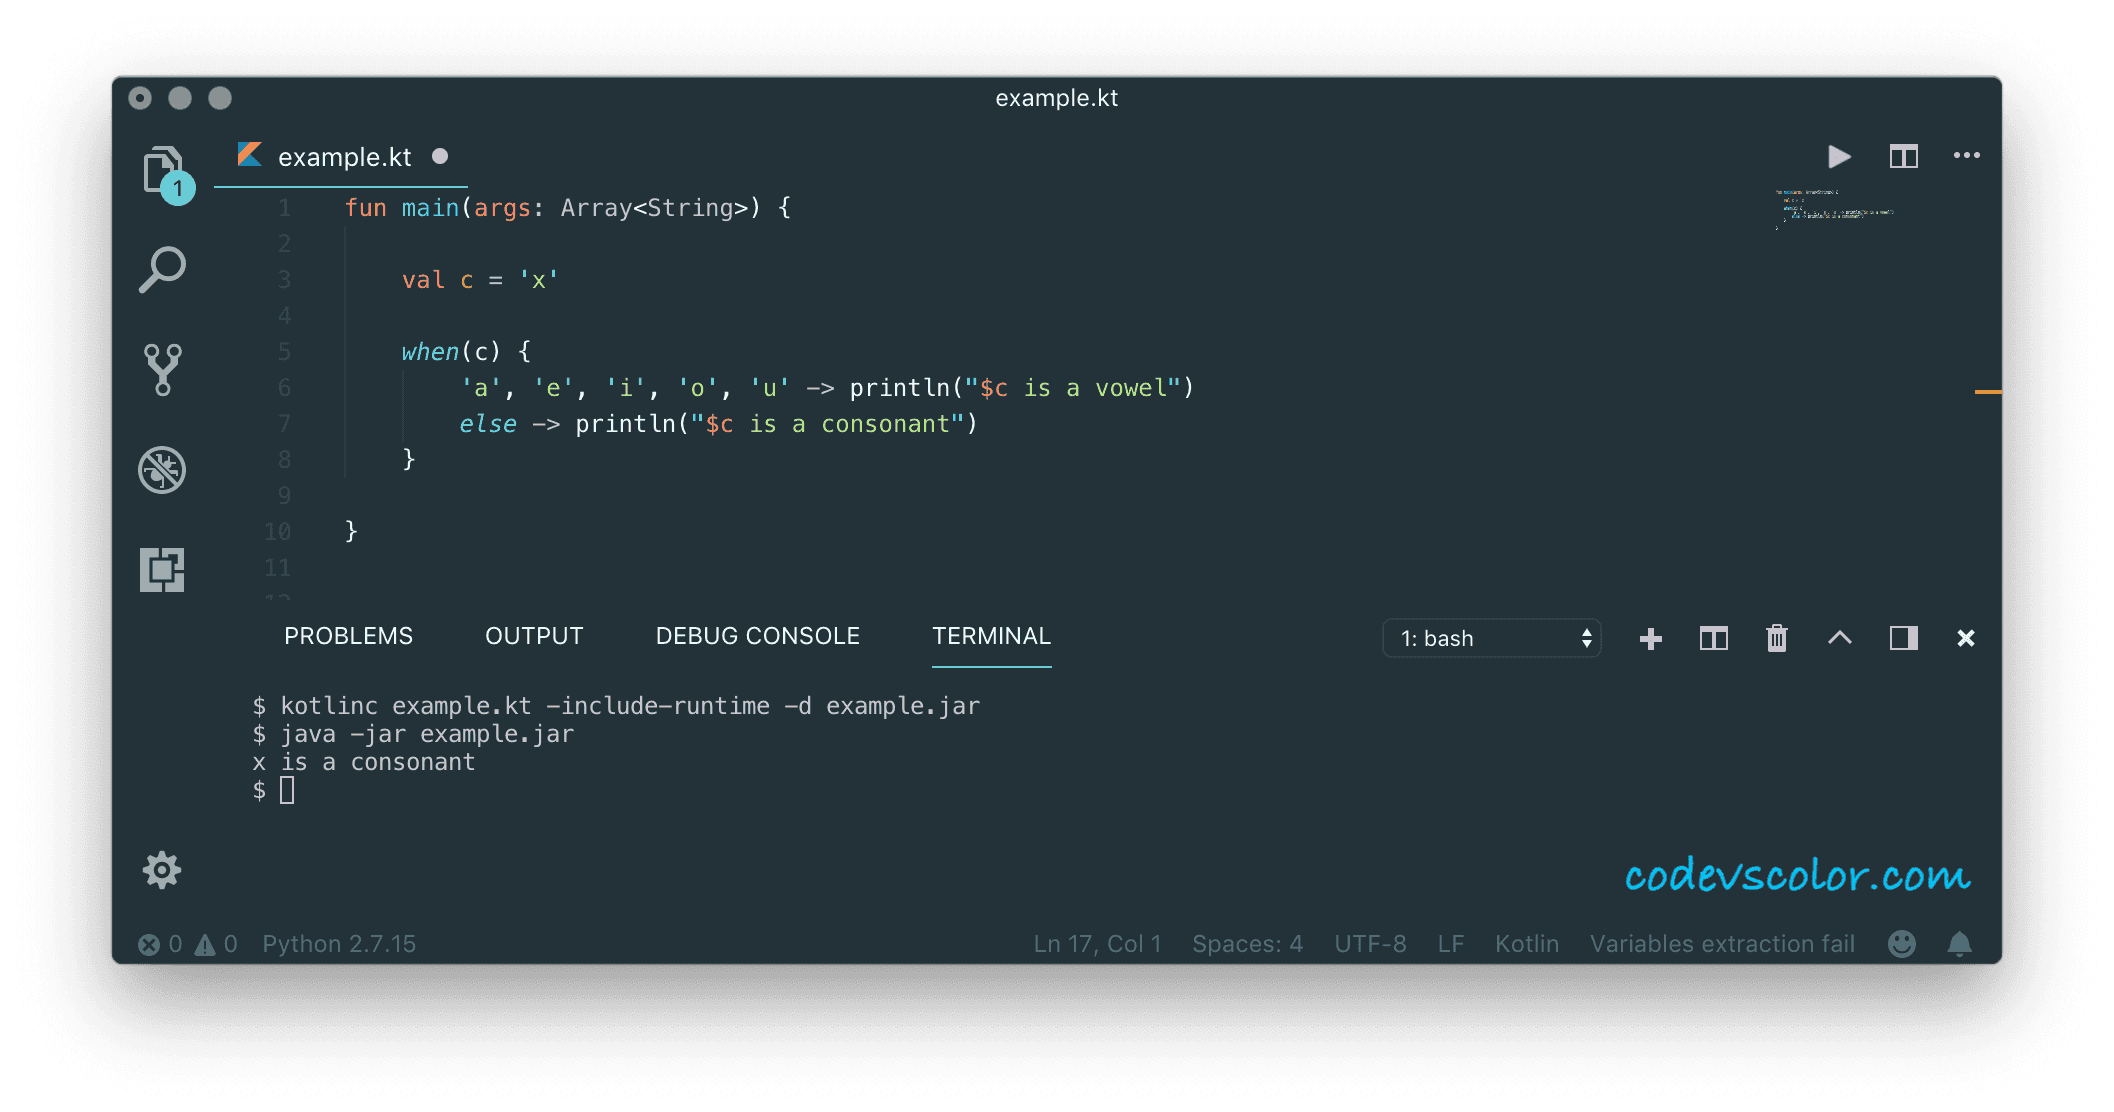Click 'x is a consonant' terminal output
The width and height of the screenshot is (2114, 1112).
(364, 762)
